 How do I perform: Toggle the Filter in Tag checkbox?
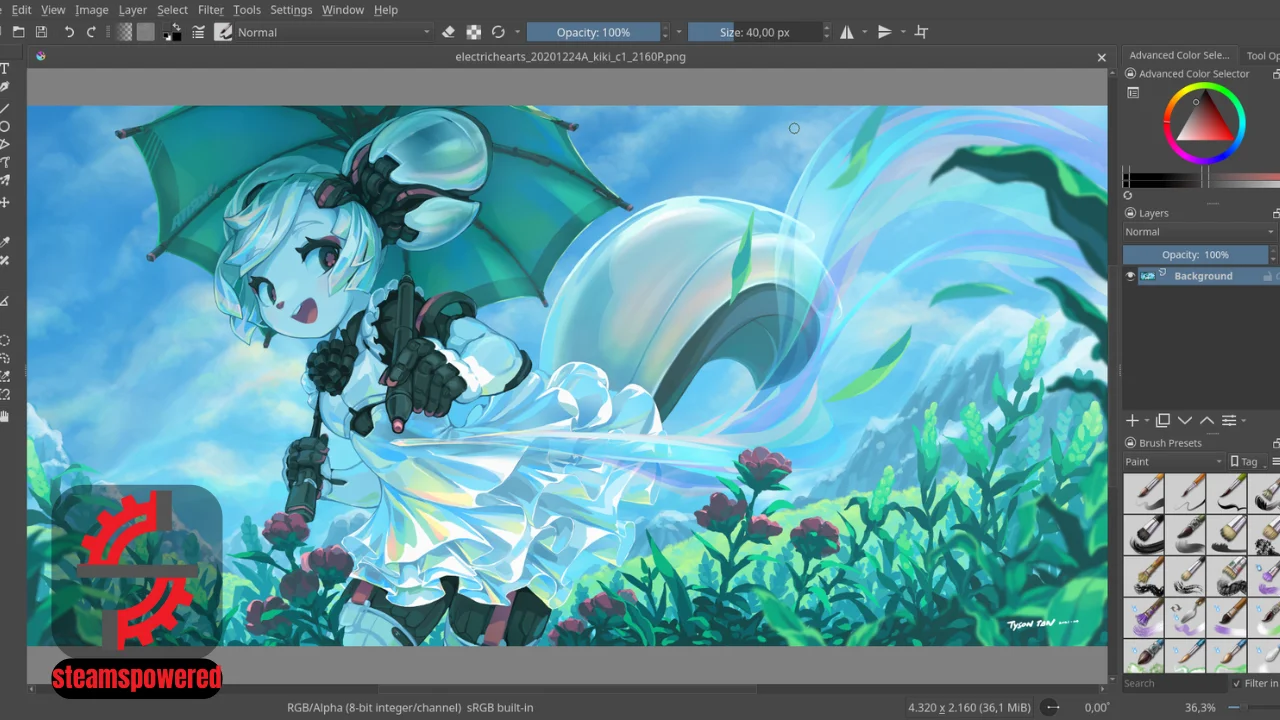[1237, 684]
